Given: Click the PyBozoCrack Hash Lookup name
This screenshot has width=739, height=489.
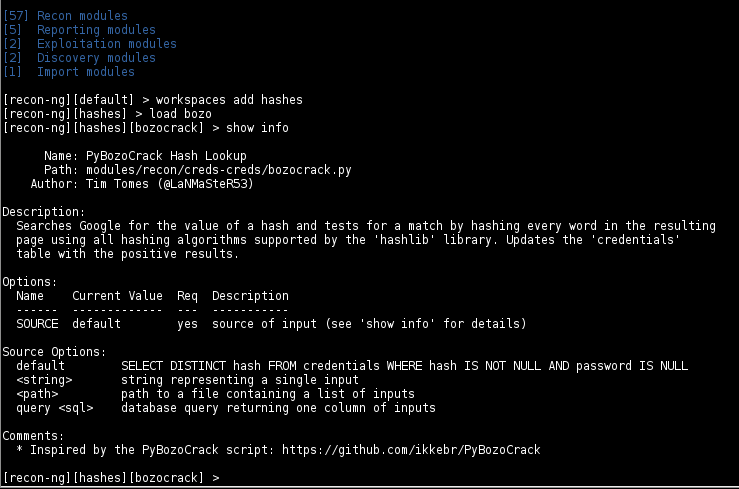Looking at the screenshot, I should (166, 156).
